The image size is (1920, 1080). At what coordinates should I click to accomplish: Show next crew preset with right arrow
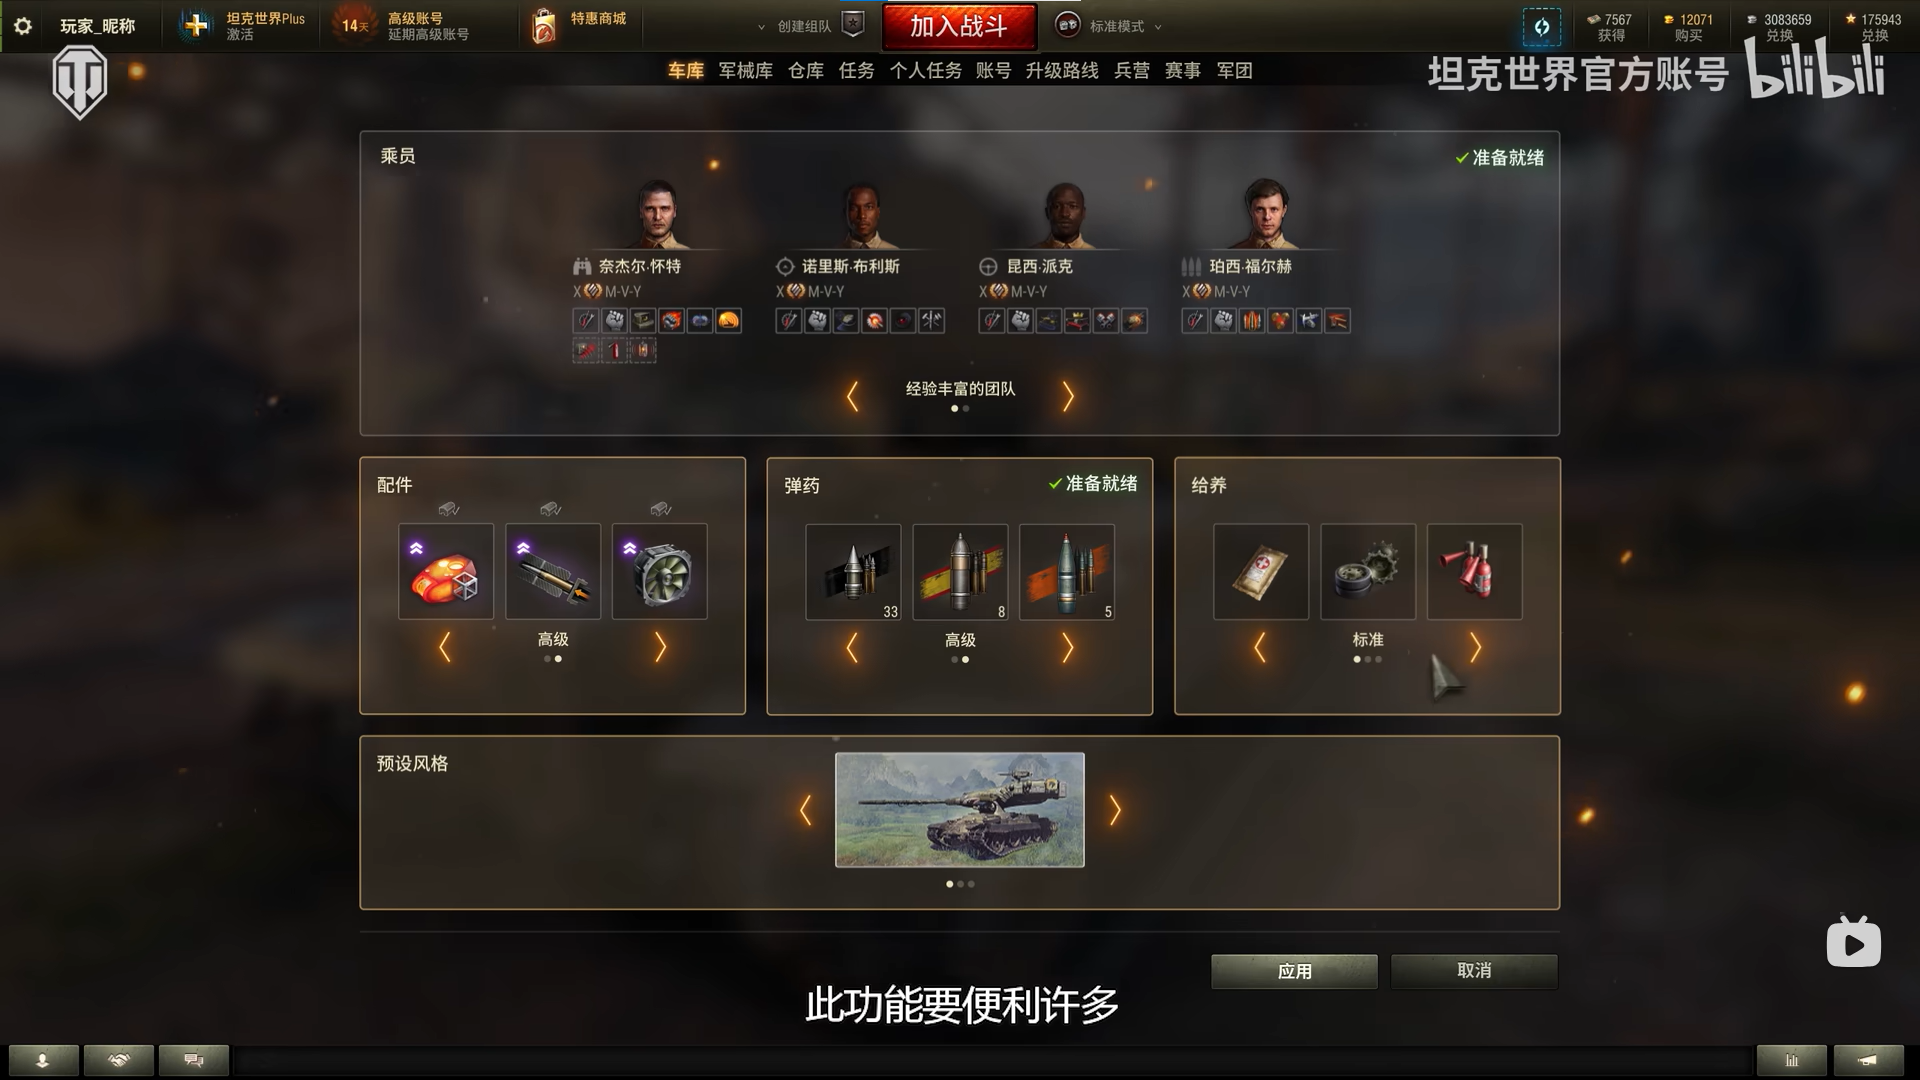pyautogui.click(x=1068, y=397)
